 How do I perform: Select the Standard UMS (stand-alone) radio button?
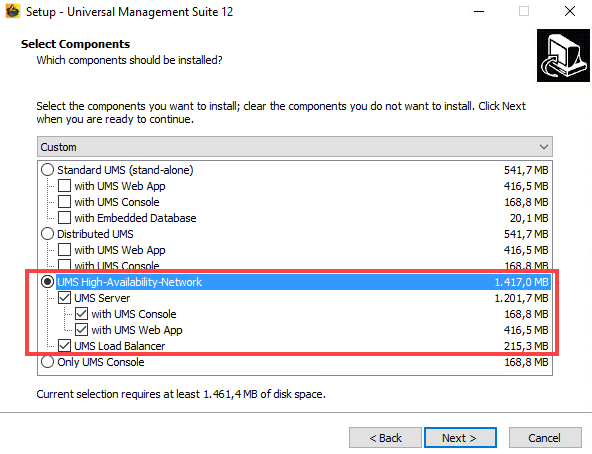tap(47, 170)
